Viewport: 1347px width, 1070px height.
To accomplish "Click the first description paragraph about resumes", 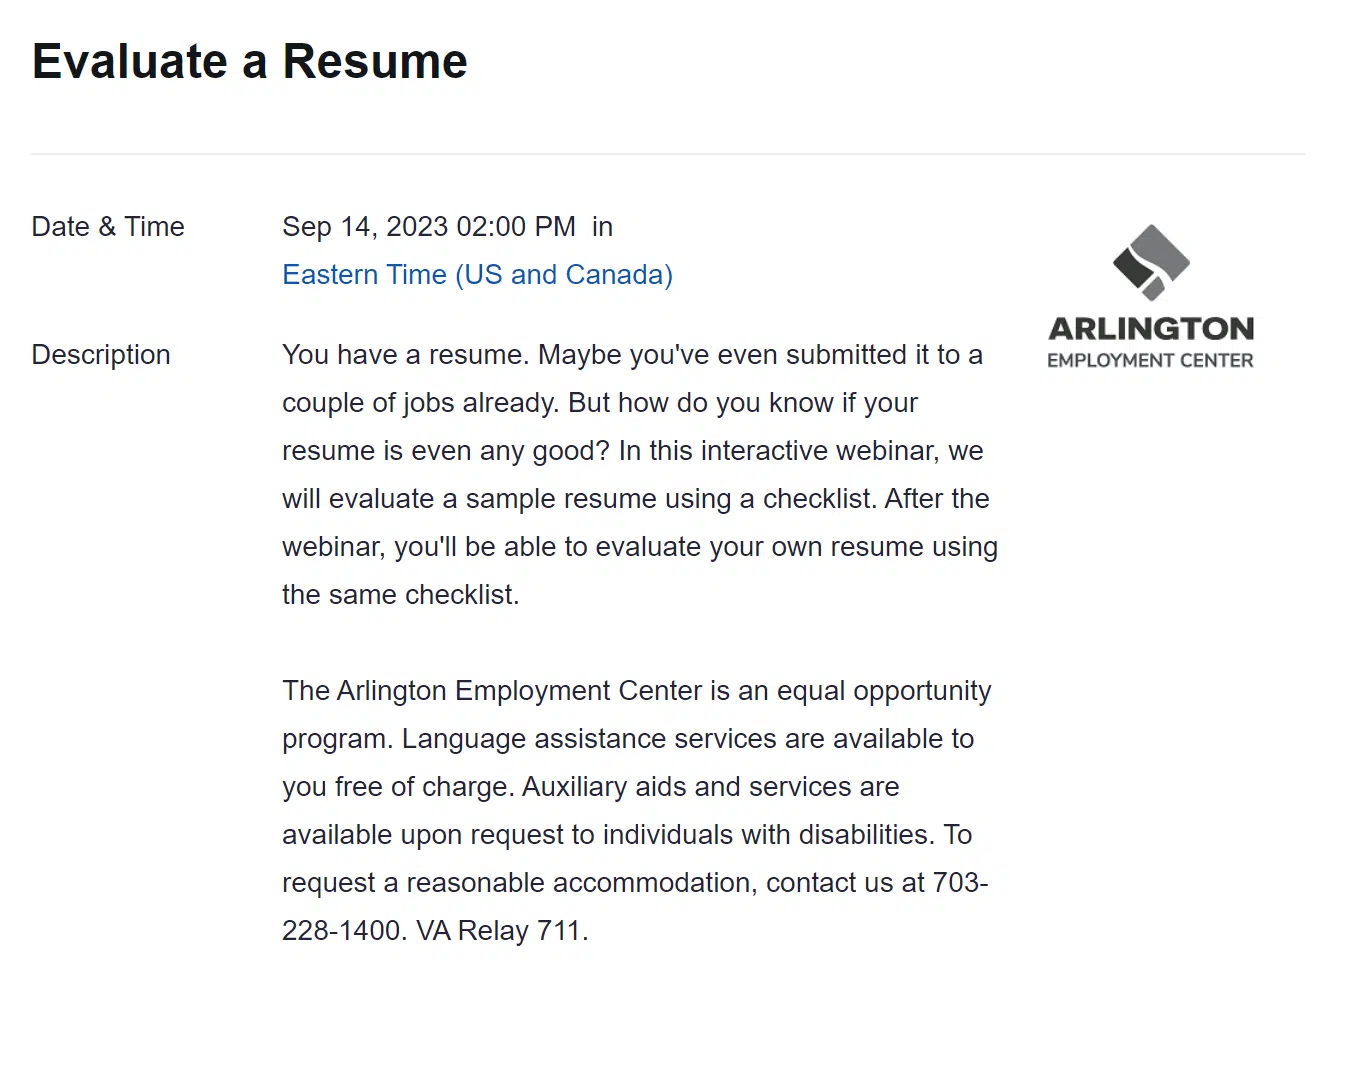I will (x=640, y=475).
